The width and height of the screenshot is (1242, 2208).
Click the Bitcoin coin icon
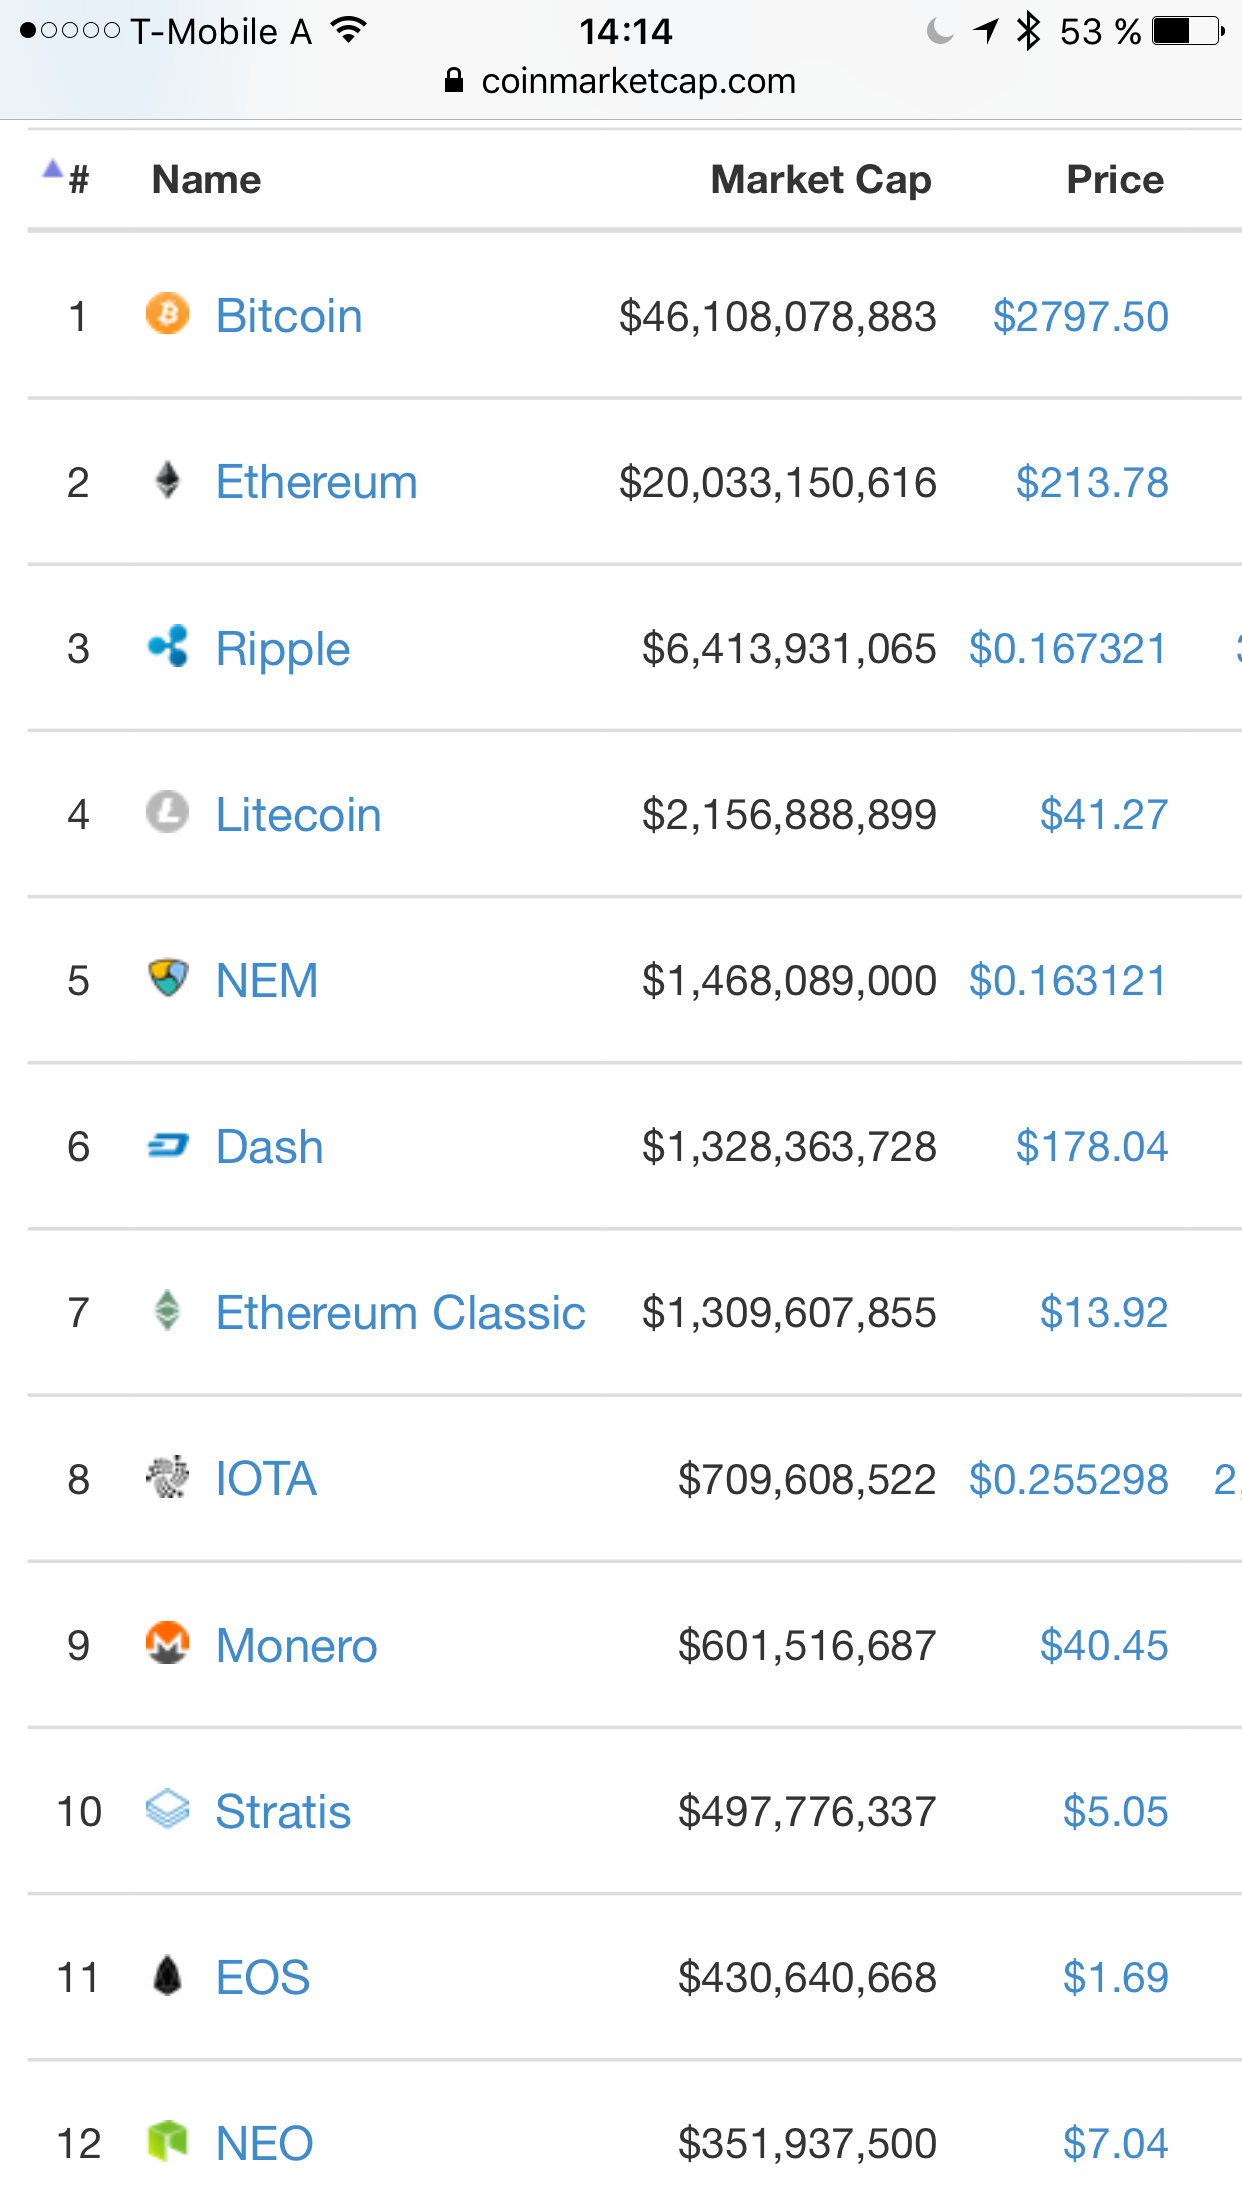point(167,314)
